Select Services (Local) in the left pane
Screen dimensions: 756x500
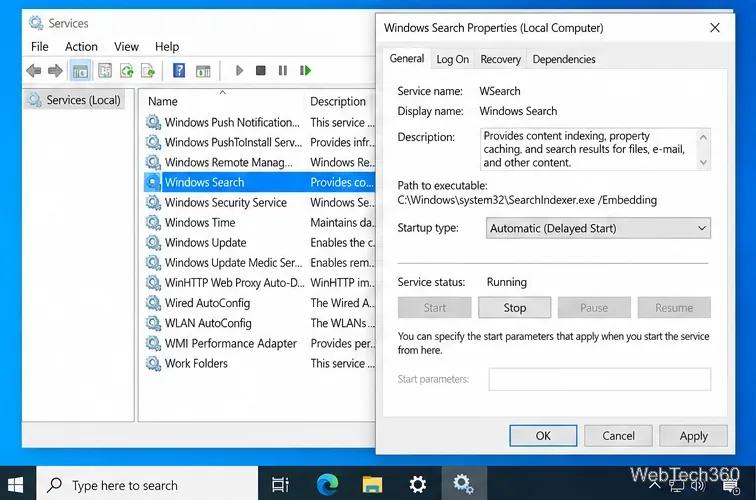[75, 100]
